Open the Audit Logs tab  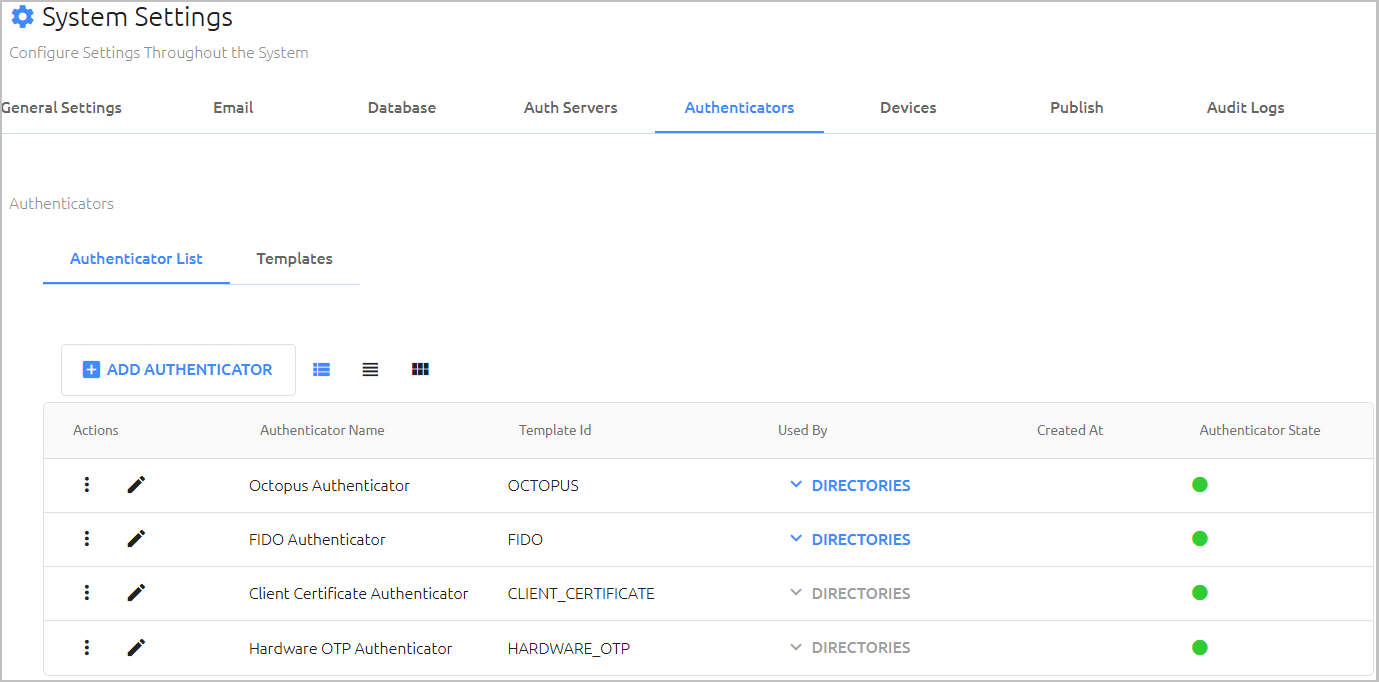click(1246, 108)
